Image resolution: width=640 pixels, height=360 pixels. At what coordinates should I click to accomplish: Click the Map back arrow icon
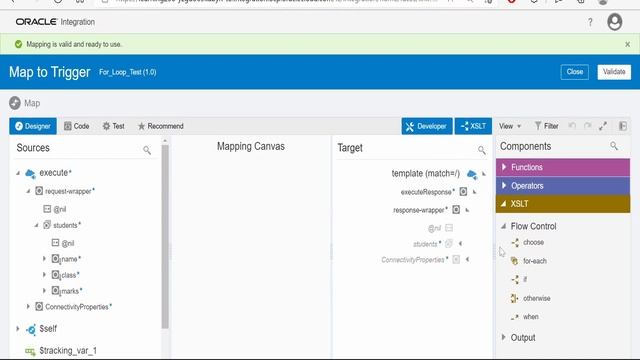(15, 103)
